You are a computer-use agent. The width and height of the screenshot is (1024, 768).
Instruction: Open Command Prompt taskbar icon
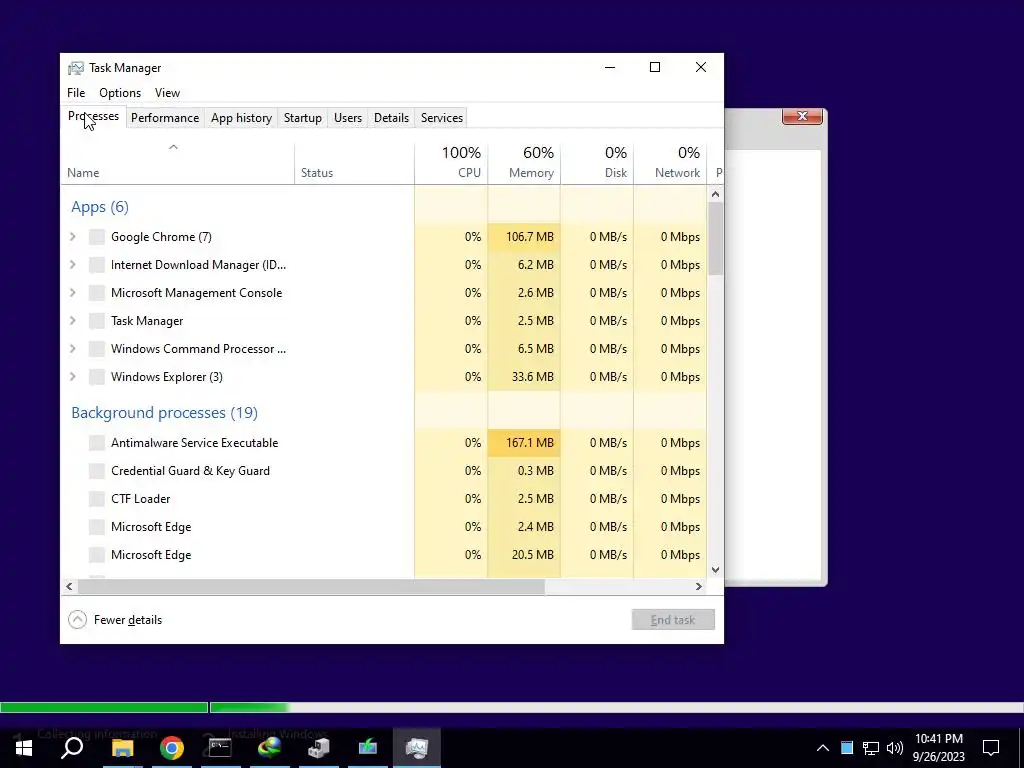[220, 748]
